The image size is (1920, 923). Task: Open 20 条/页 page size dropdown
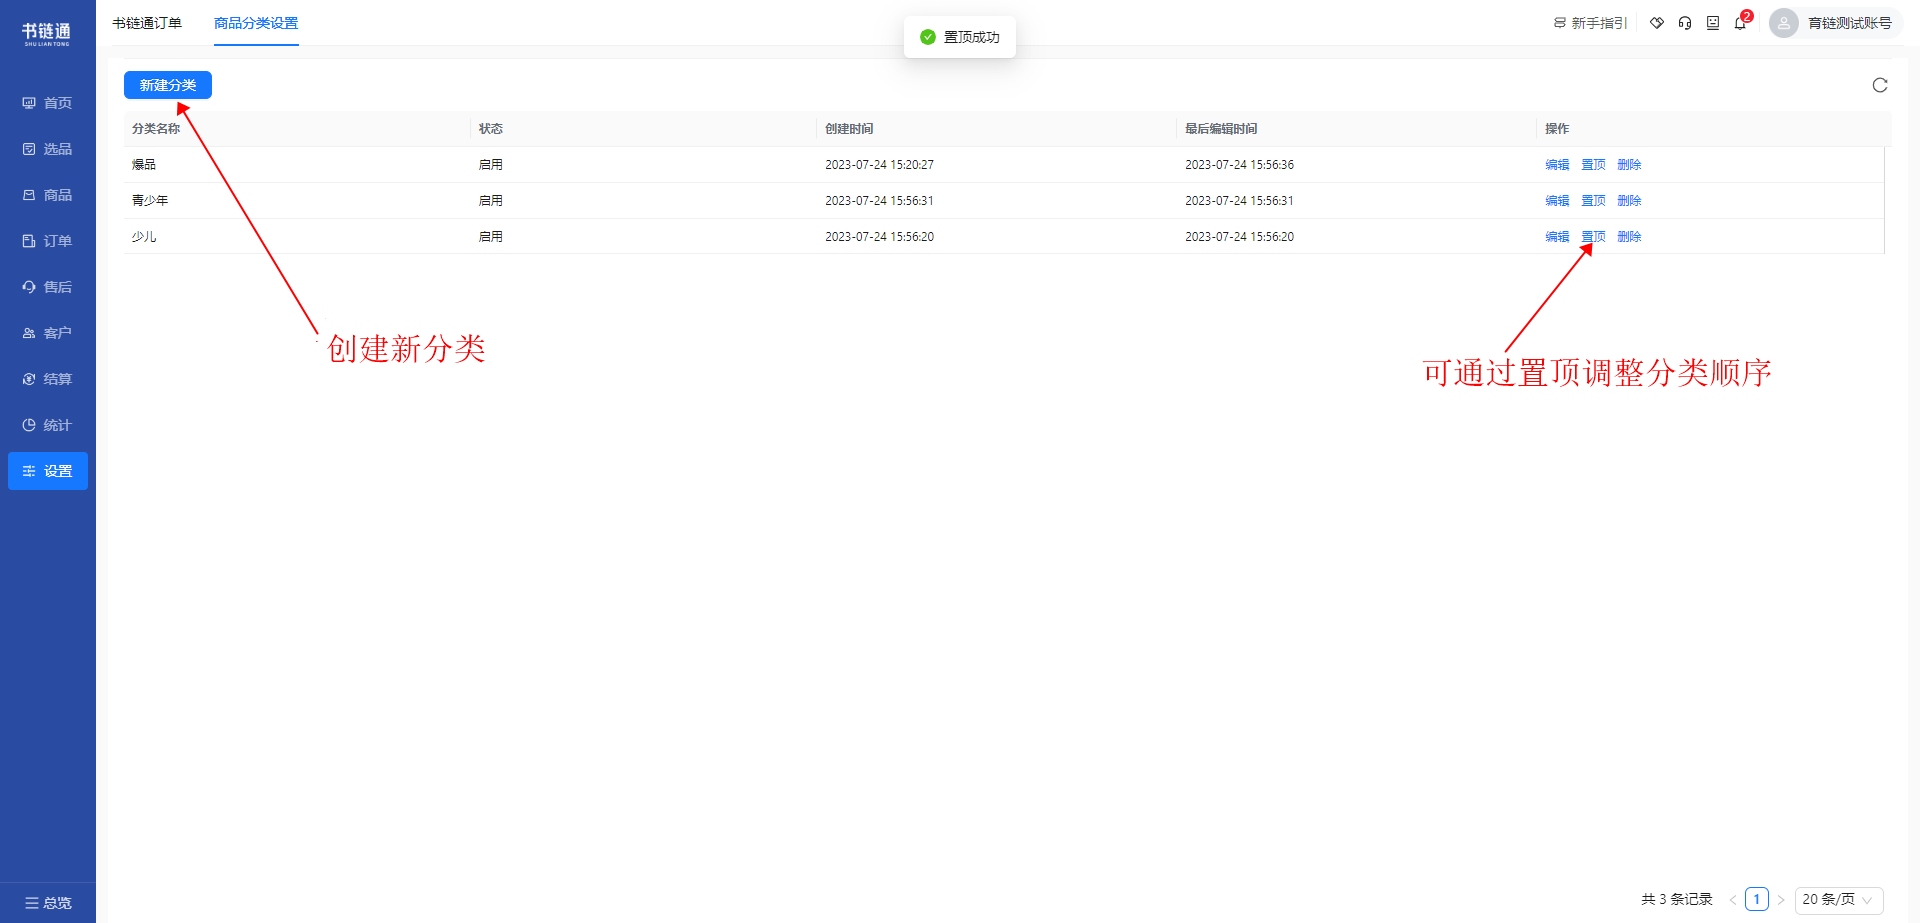pos(1839,899)
